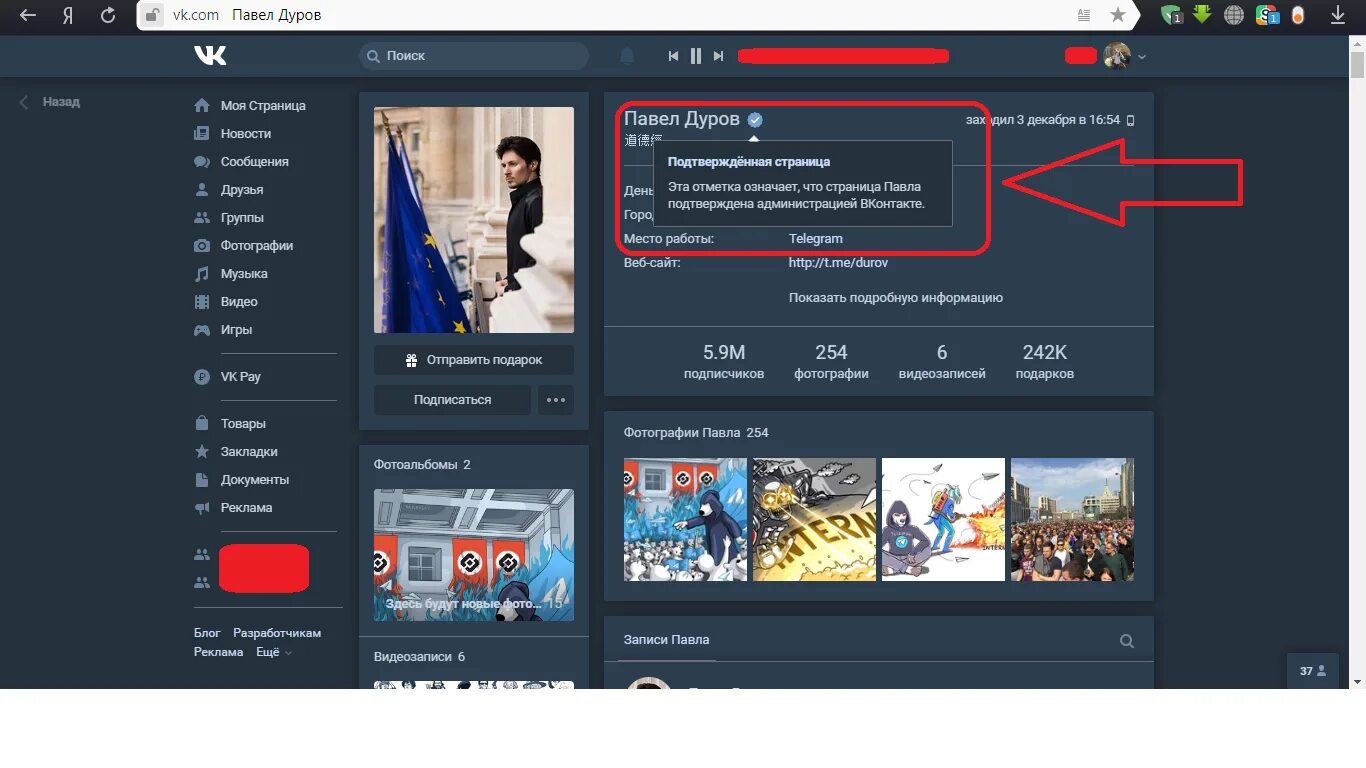Image resolution: width=1366 pixels, height=768 pixels.
Task: Open the 37 online friends chat button
Action: [x=1312, y=671]
